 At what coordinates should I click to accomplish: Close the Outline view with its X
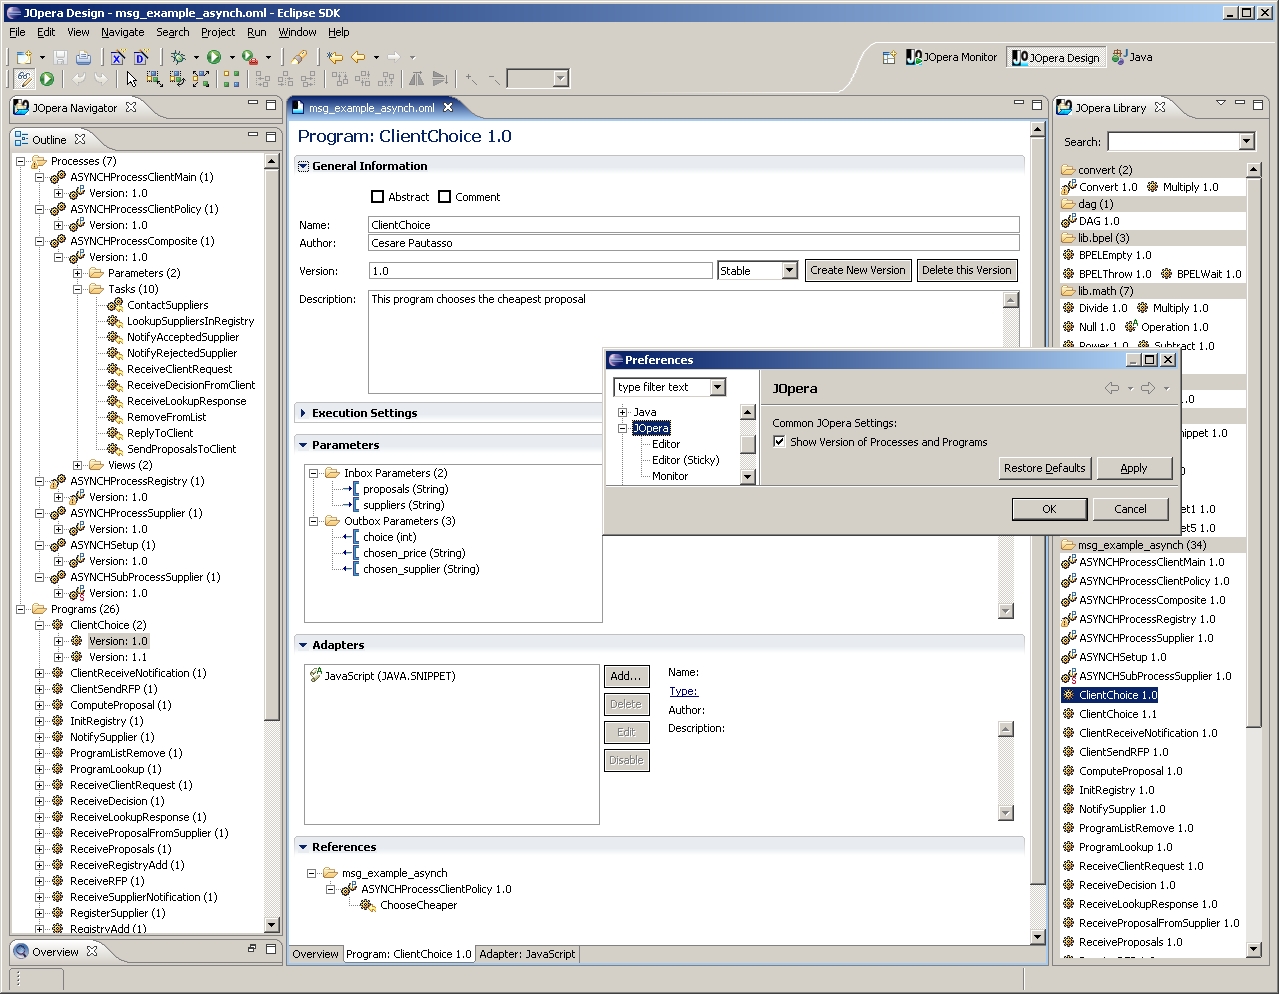coord(81,139)
